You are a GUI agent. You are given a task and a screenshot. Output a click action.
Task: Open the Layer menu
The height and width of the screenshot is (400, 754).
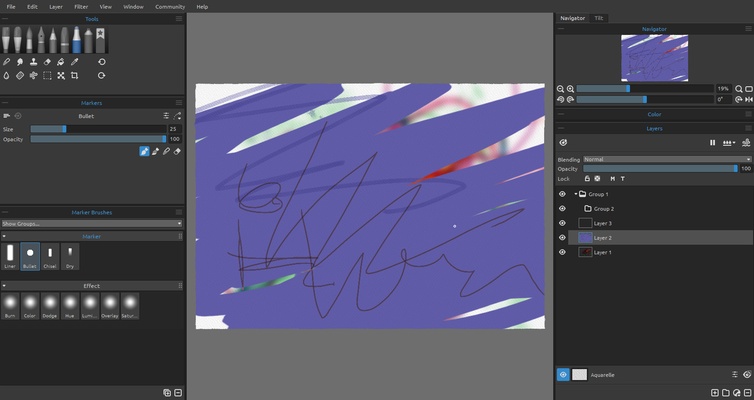56,7
